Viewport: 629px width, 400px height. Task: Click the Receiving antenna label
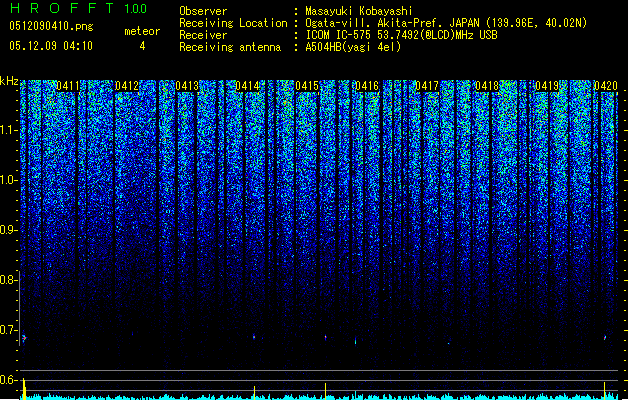[x=230, y=47]
